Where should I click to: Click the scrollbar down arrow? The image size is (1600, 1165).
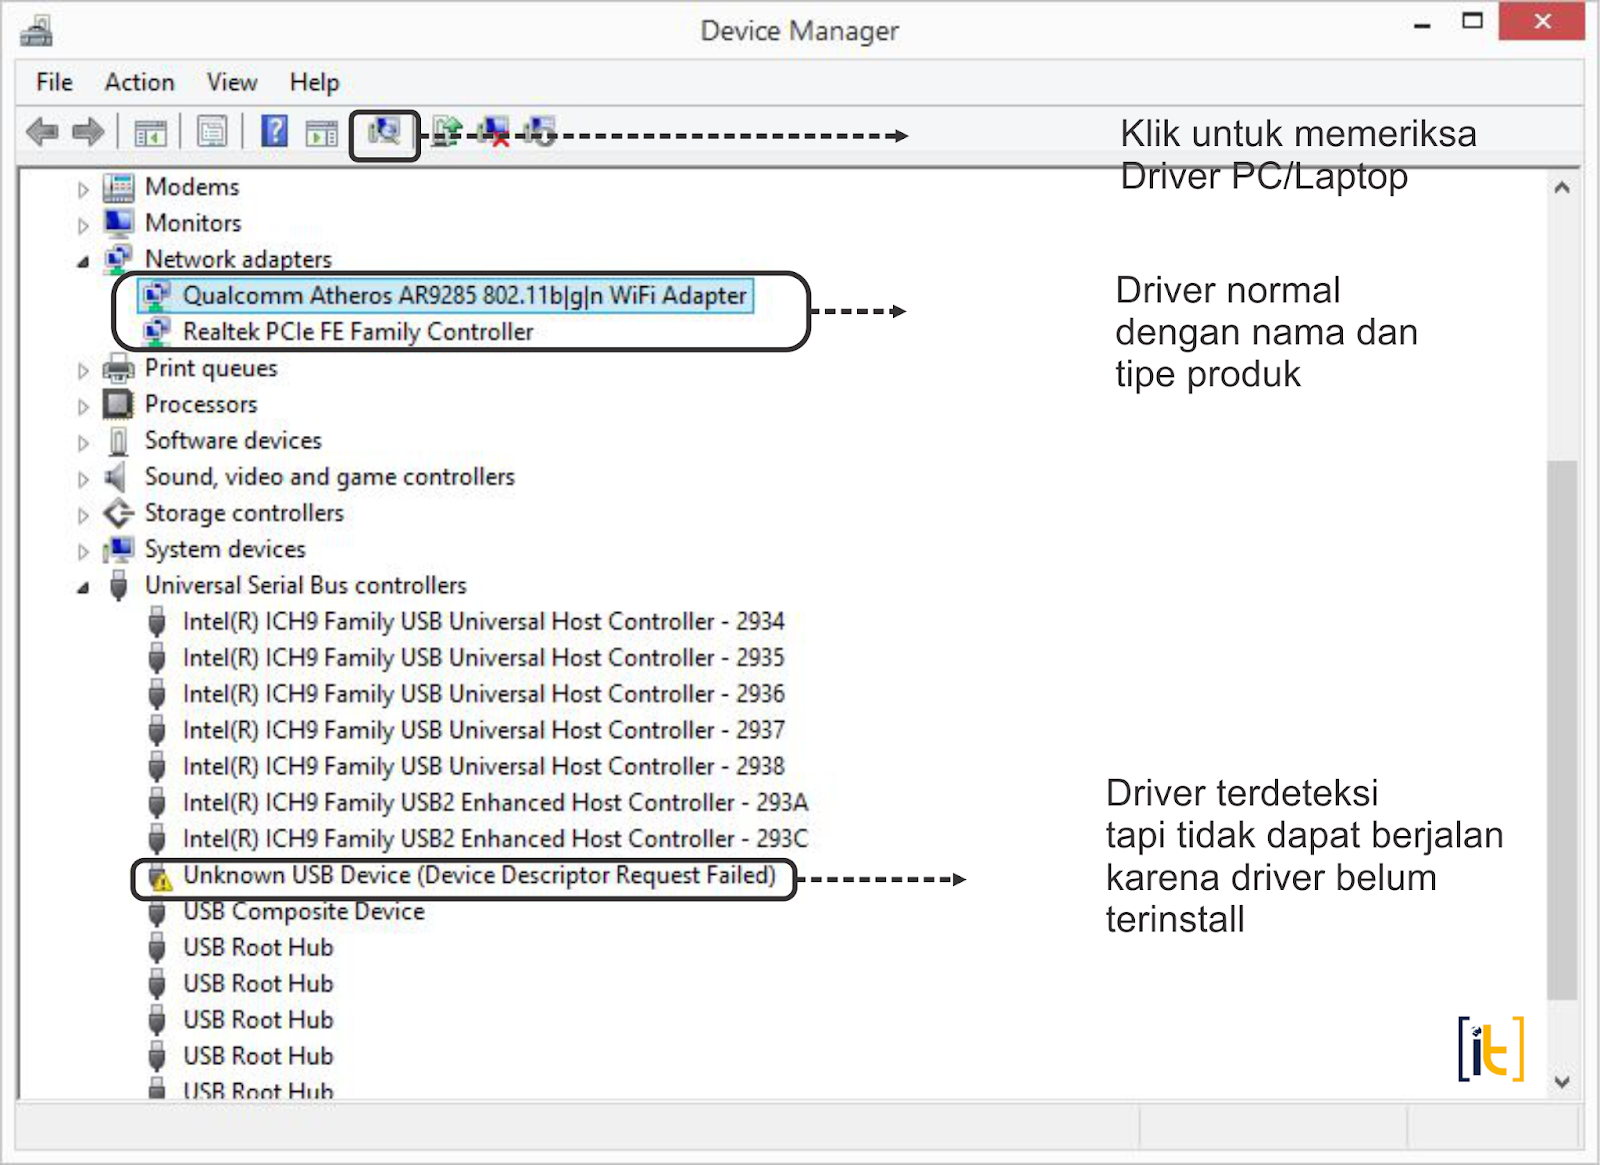pos(1562,1081)
